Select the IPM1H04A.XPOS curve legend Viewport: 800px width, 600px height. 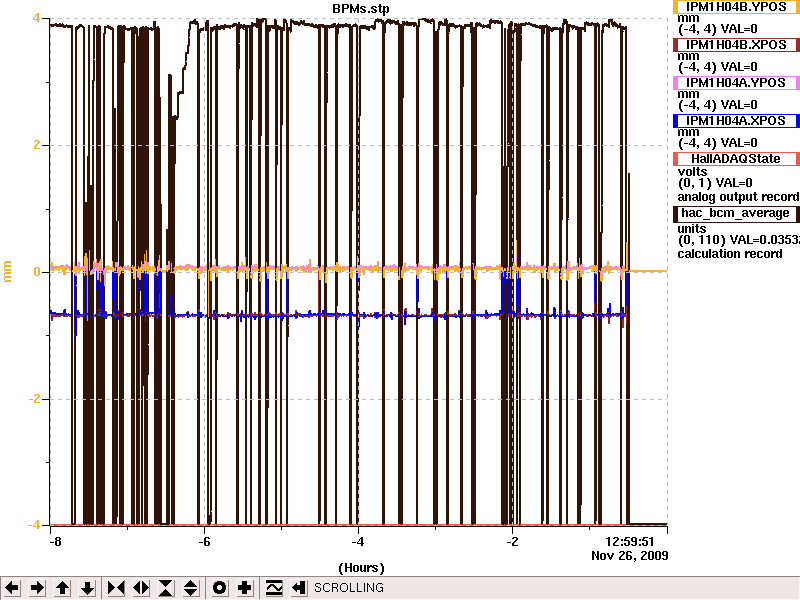736,121
